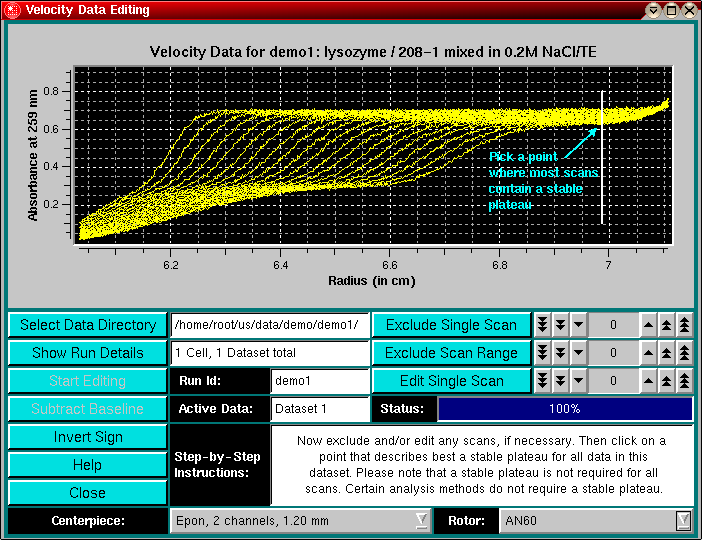702x540 pixels.
Task: Click the Close button in left panel
Action: (x=88, y=493)
